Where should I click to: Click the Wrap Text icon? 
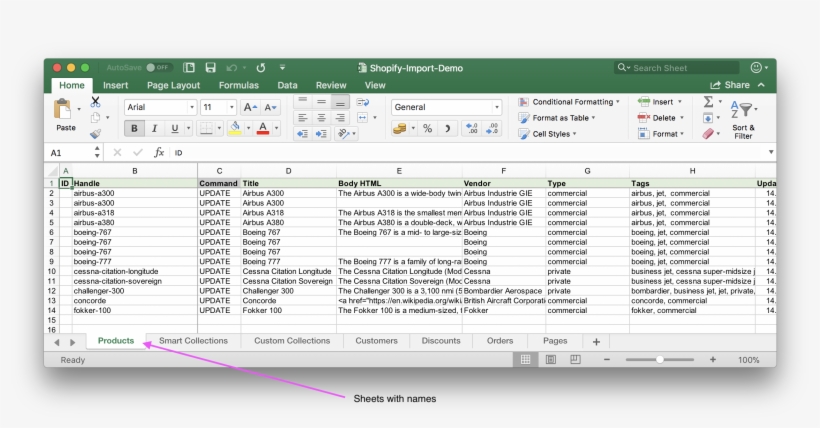[362, 103]
